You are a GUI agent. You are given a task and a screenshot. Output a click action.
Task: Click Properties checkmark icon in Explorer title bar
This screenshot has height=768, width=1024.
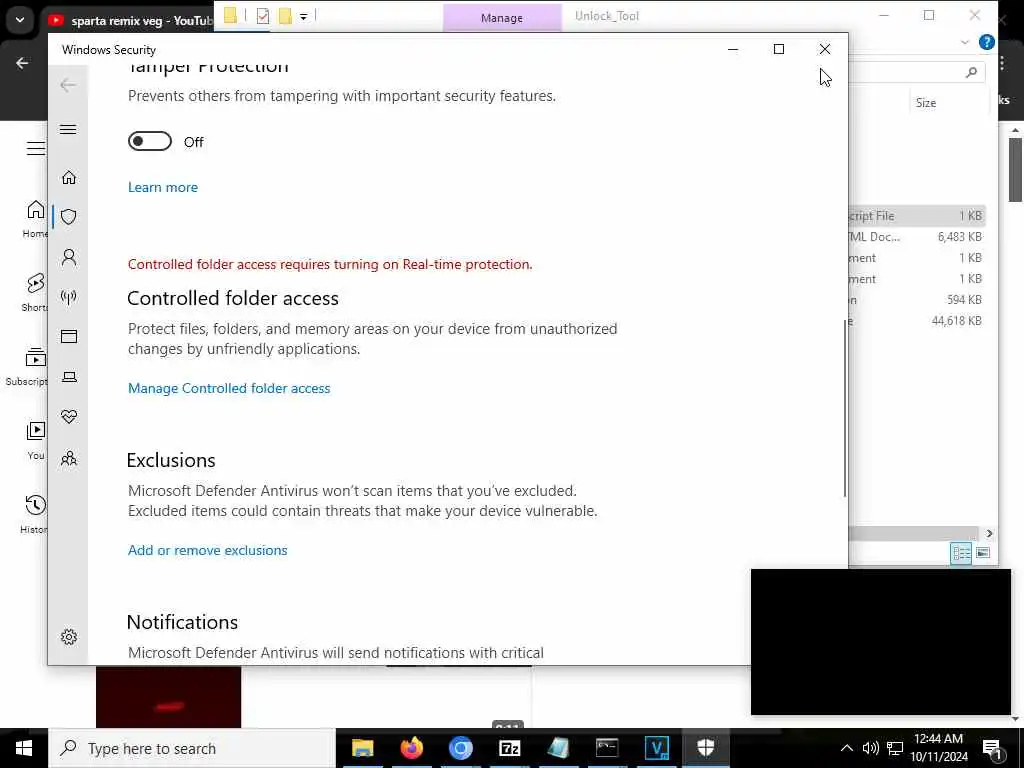[x=263, y=16]
